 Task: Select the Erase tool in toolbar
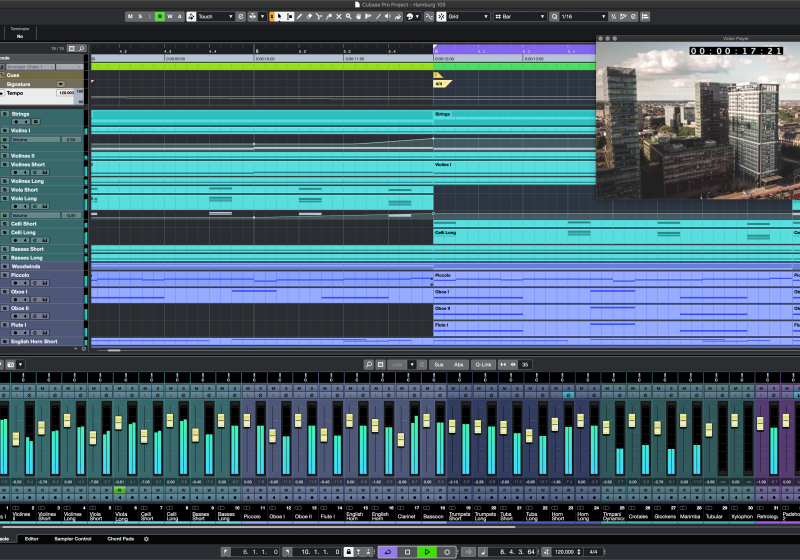309,17
